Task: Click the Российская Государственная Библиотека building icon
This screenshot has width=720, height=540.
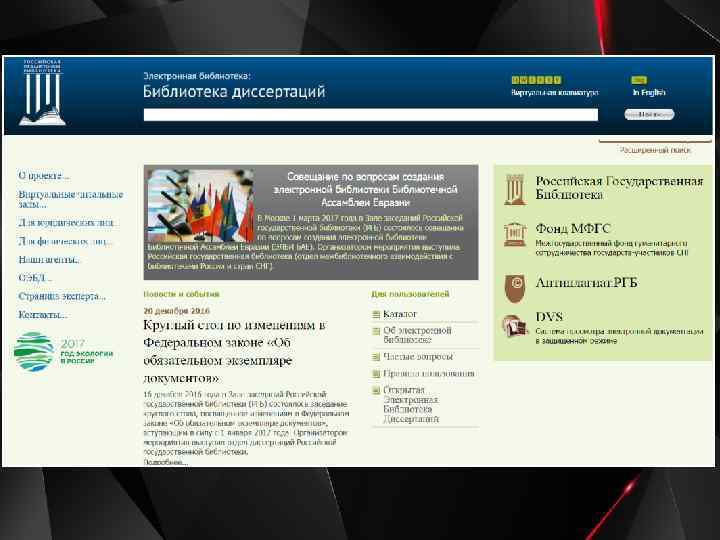Action: pos(515,189)
